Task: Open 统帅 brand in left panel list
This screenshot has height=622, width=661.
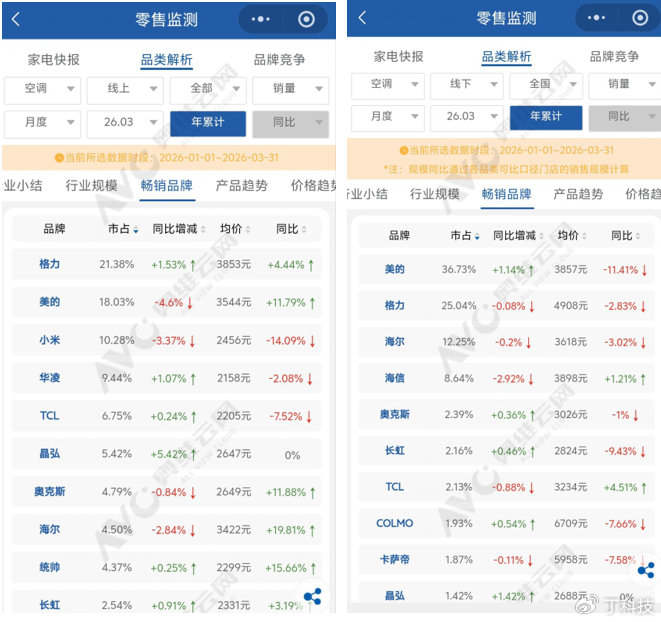Action: point(49,567)
